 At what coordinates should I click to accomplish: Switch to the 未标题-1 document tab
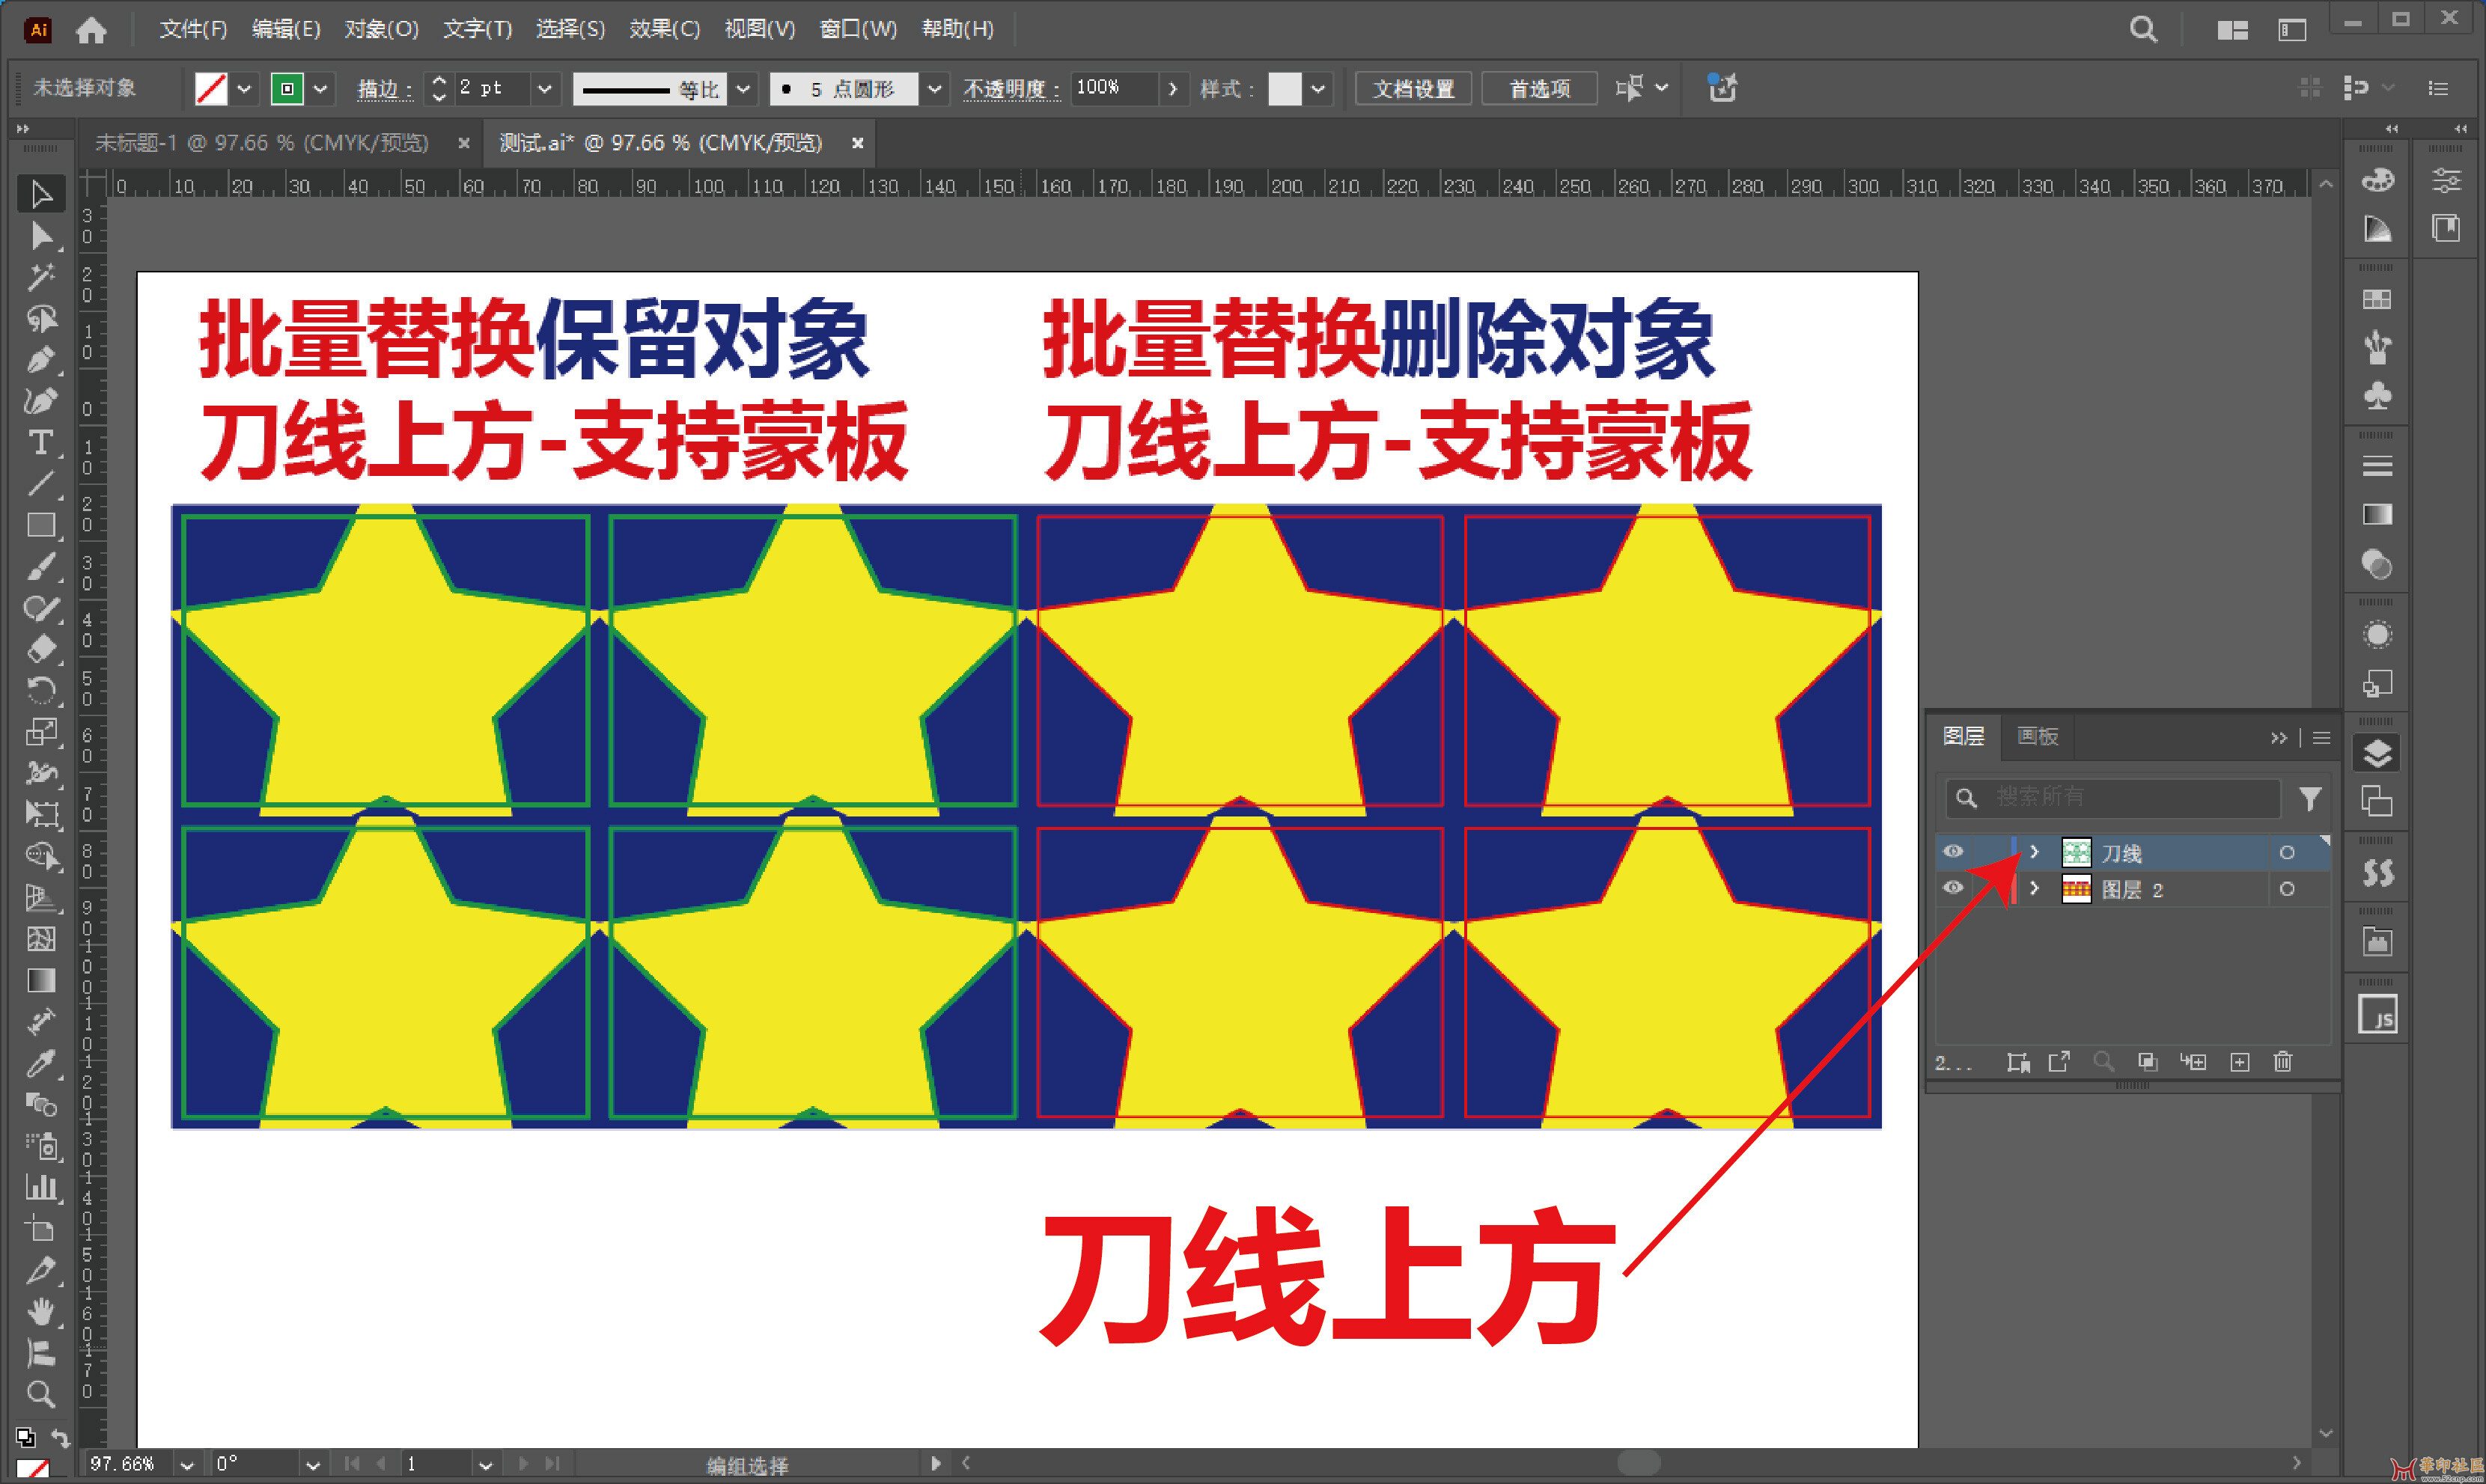[x=262, y=143]
